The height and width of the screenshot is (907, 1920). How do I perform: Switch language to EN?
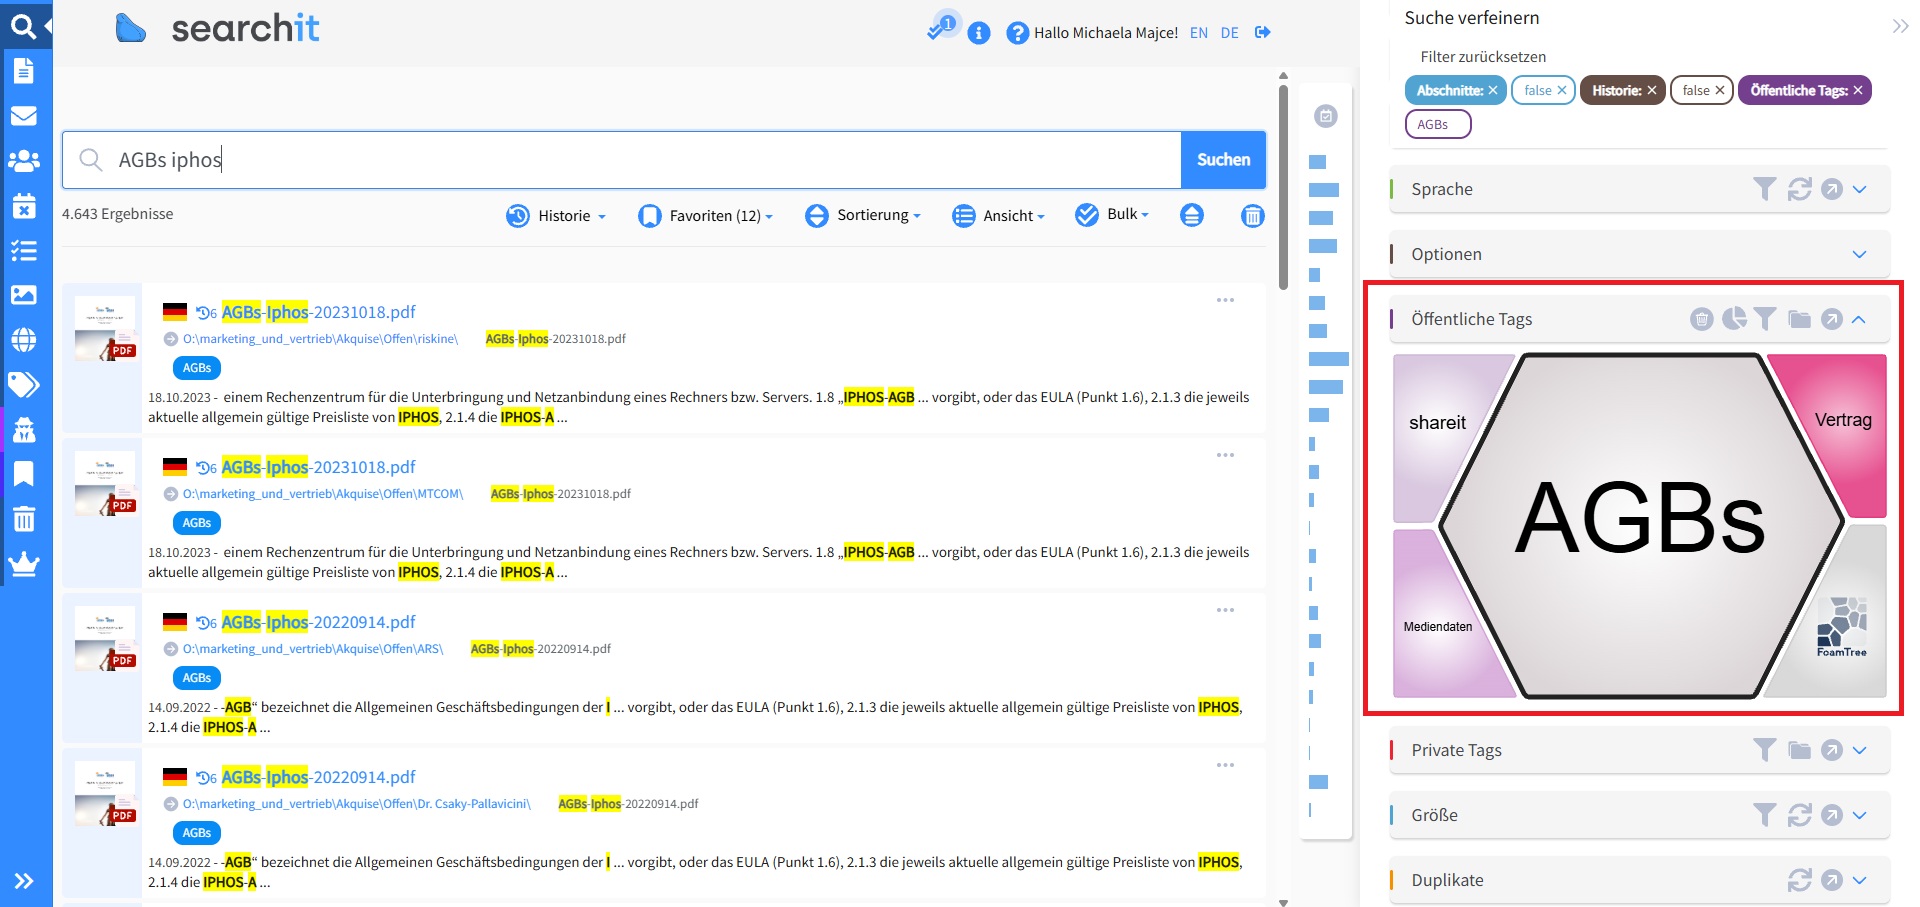click(x=1198, y=33)
